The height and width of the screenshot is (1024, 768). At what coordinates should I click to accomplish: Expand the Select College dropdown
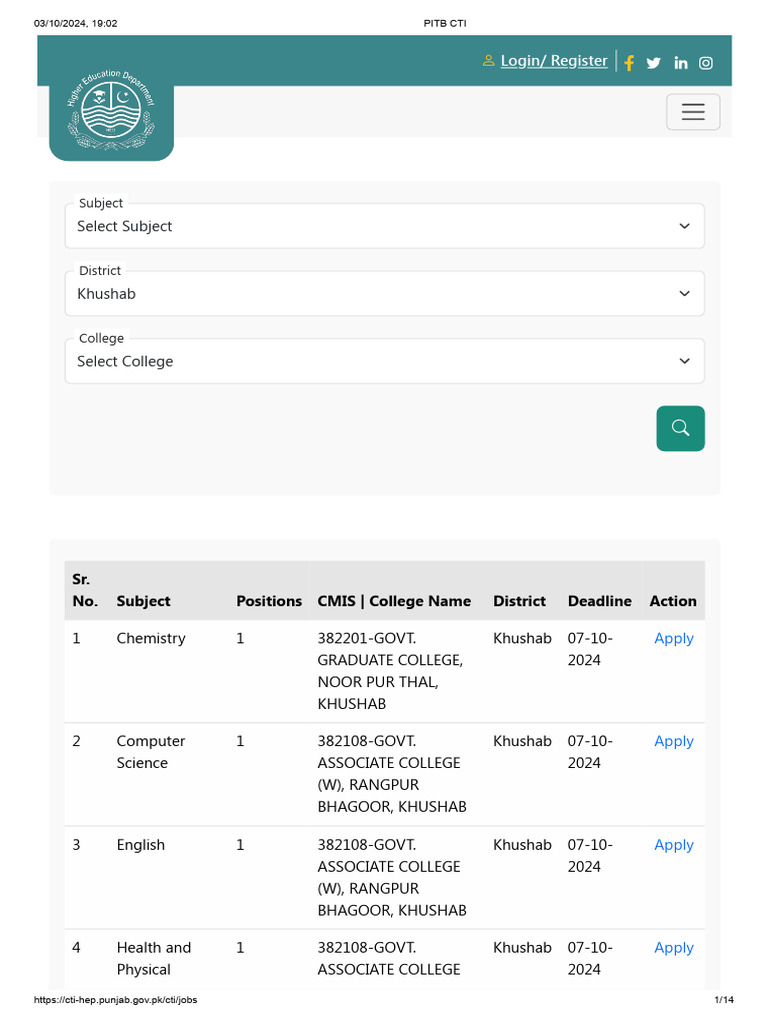384,361
